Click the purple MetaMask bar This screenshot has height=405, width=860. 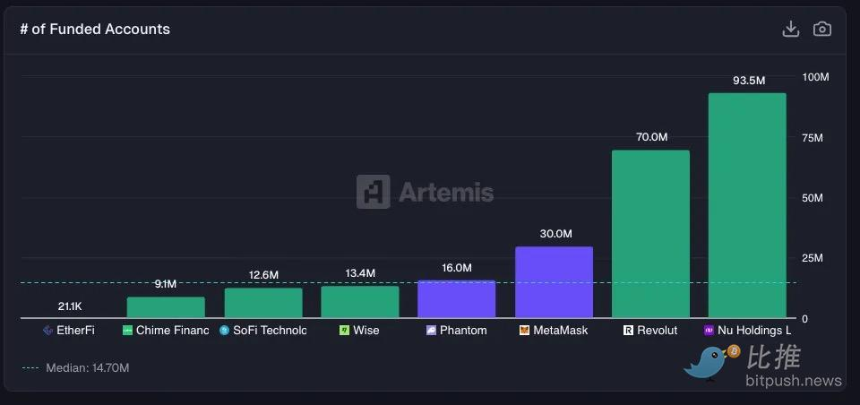tap(554, 282)
